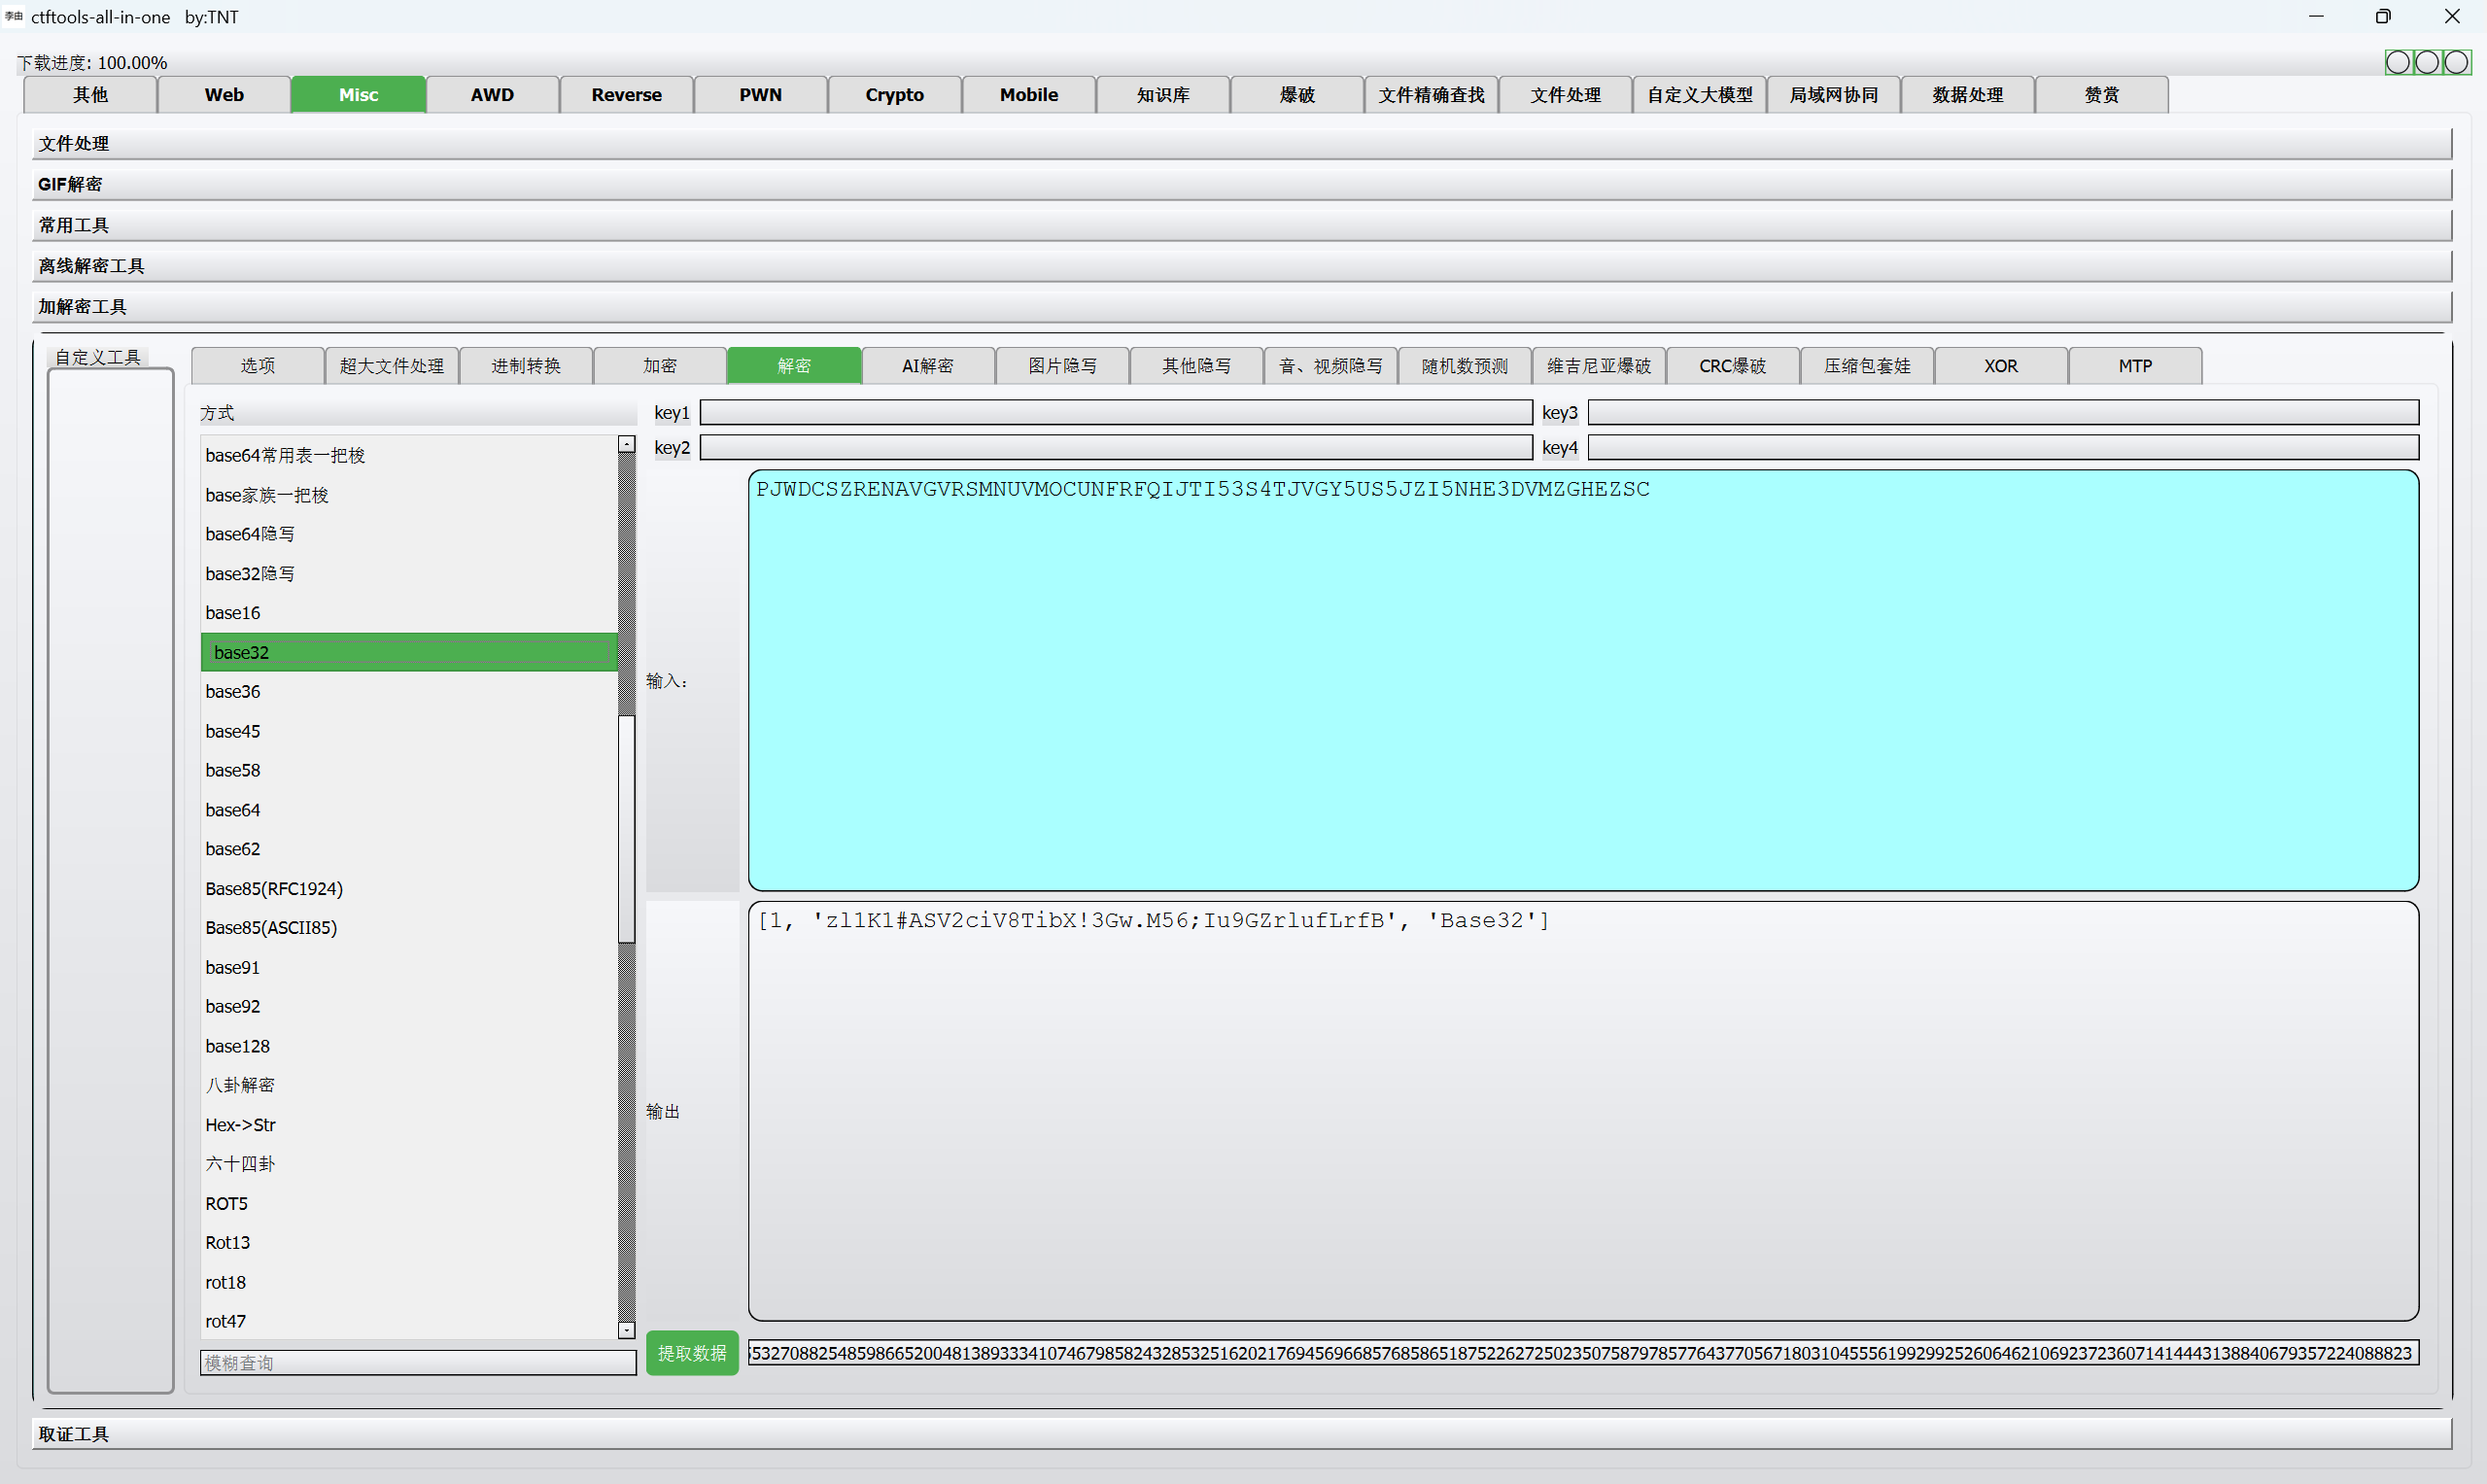Click the method list scrollbar thumb
Screen dimensions: 2487x1484
[627, 829]
